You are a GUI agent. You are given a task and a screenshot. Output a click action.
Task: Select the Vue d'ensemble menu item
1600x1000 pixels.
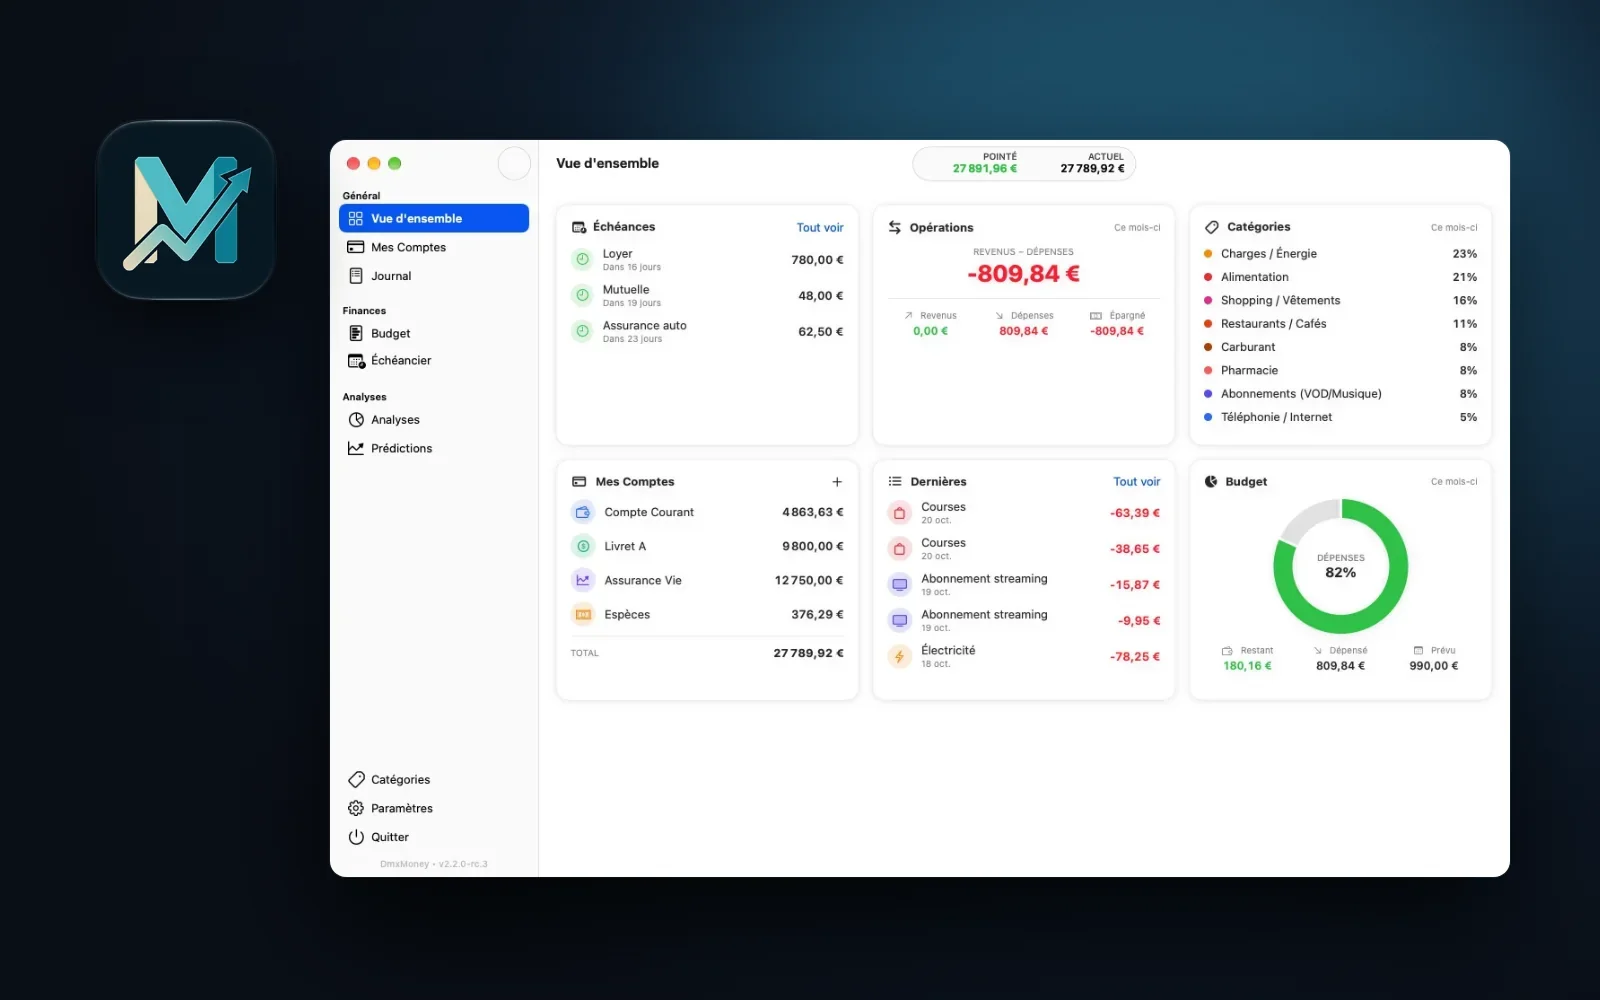coord(434,218)
